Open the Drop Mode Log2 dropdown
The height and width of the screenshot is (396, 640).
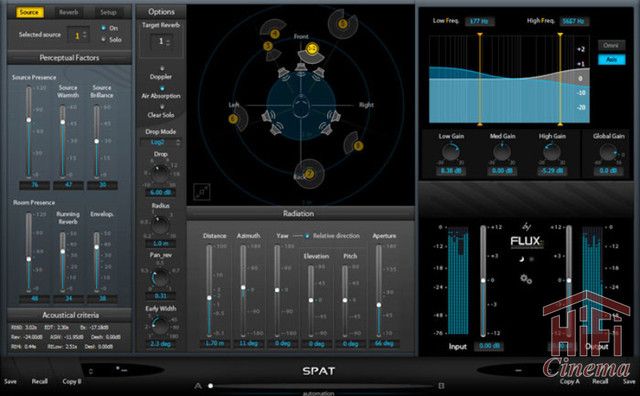[x=160, y=142]
